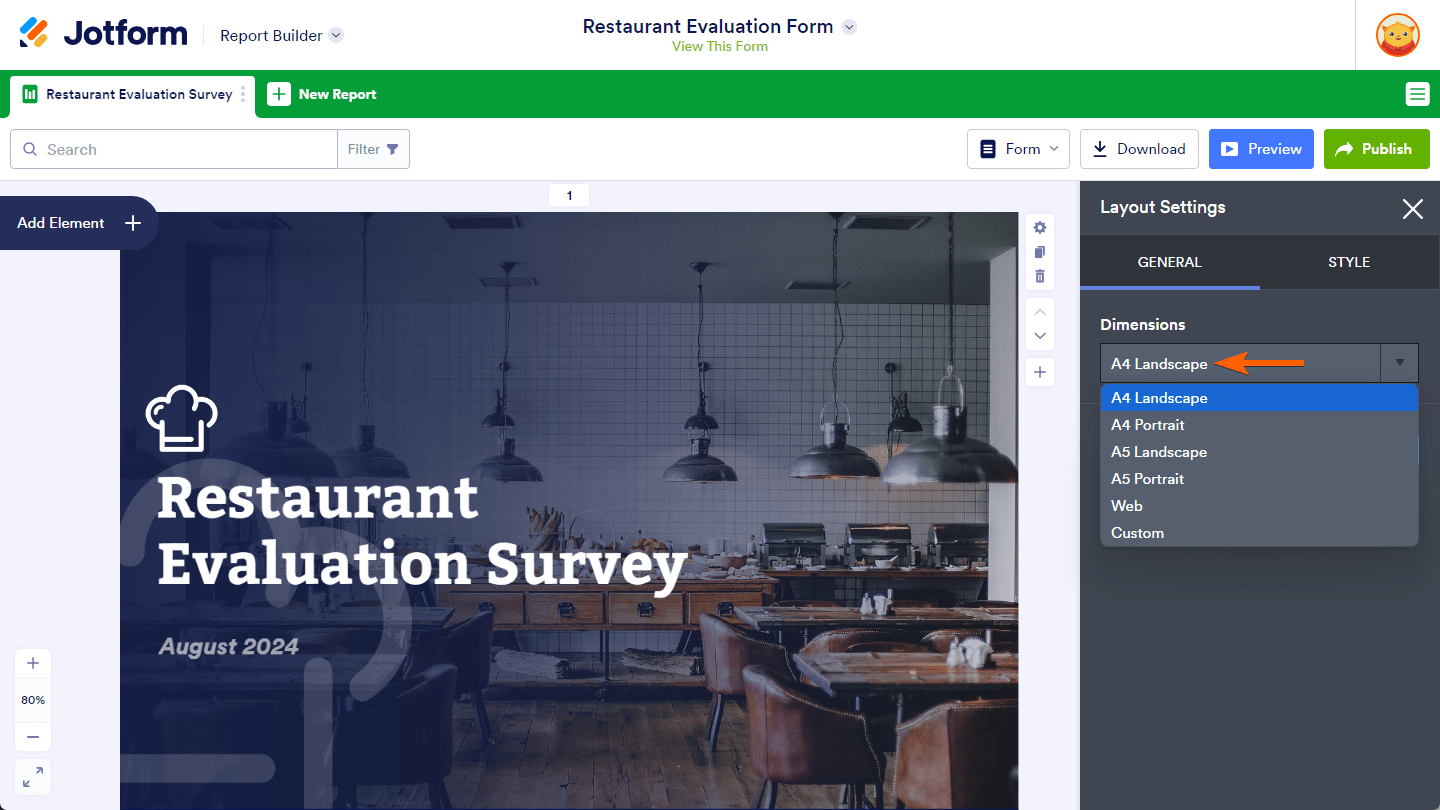Select A4 Portrait dimension option
The image size is (1440, 810).
[1148, 425]
